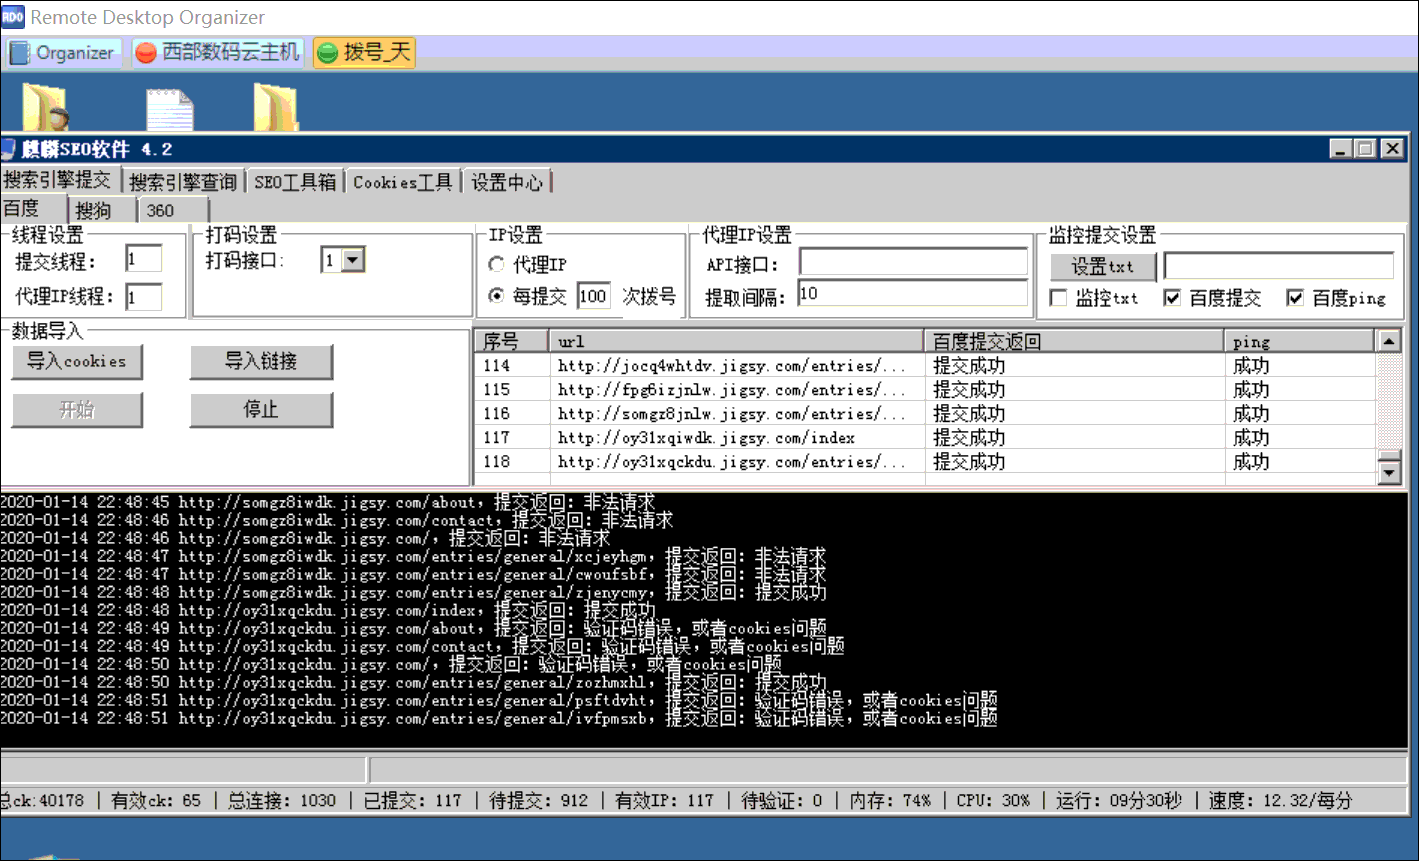Open the SEO工具箱 tab
Image resolution: width=1419 pixels, height=861 pixels.
(x=295, y=182)
